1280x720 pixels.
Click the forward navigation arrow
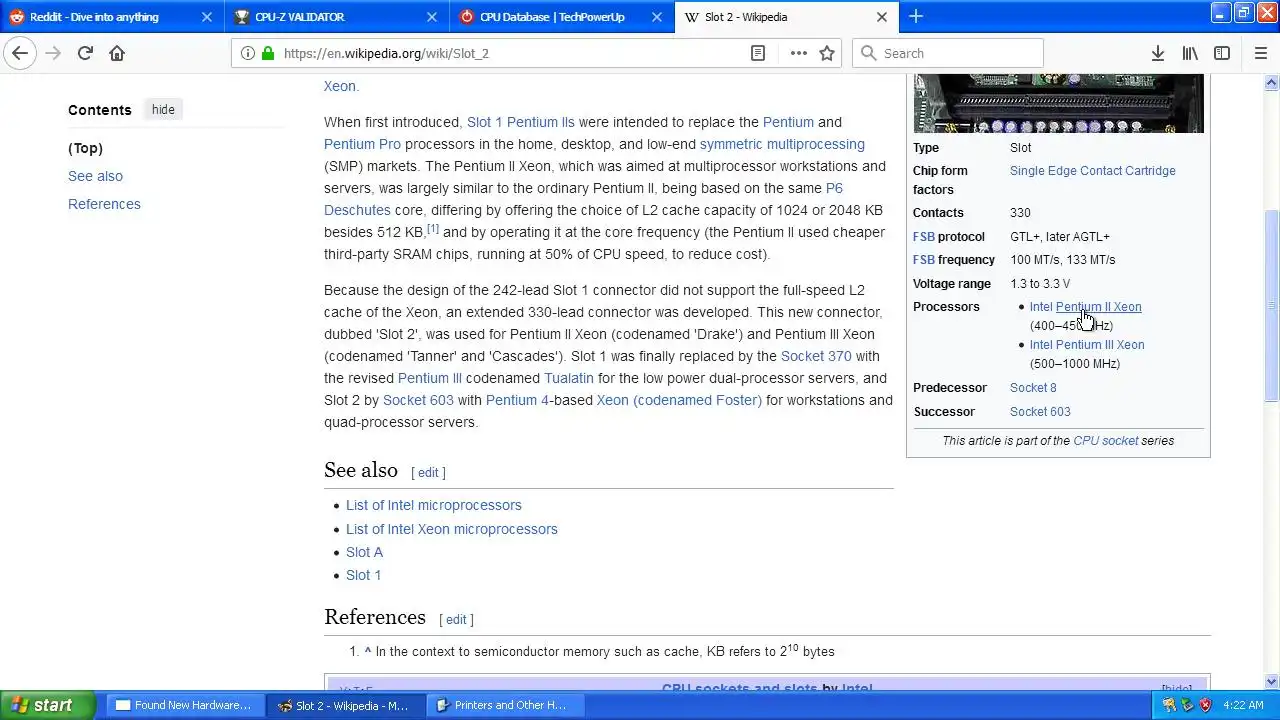[x=53, y=53]
